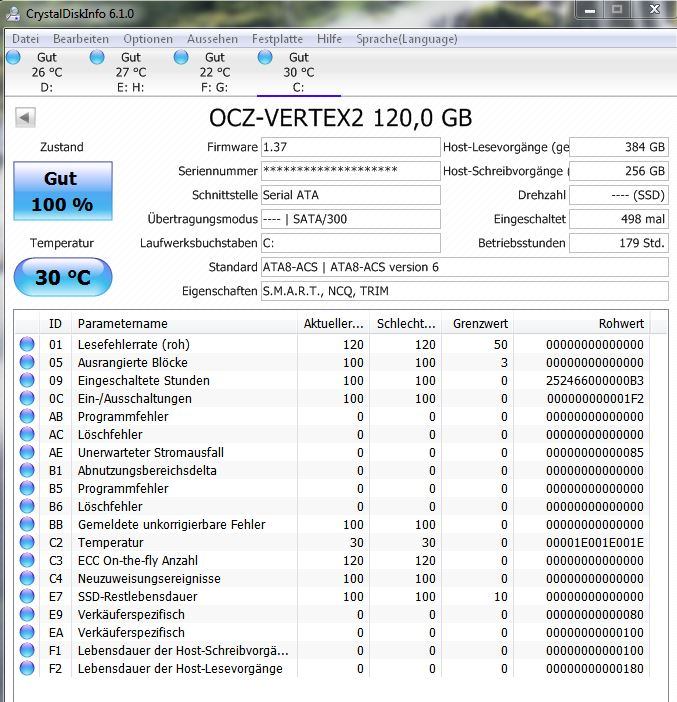Select the E: H: drive tab
The image size is (677, 702).
click(130, 72)
